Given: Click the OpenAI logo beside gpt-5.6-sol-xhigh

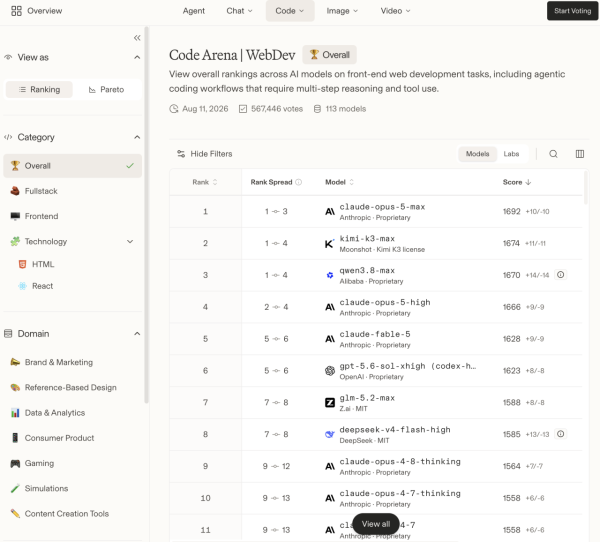Looking at the screenshot, I should pos(330,371).
